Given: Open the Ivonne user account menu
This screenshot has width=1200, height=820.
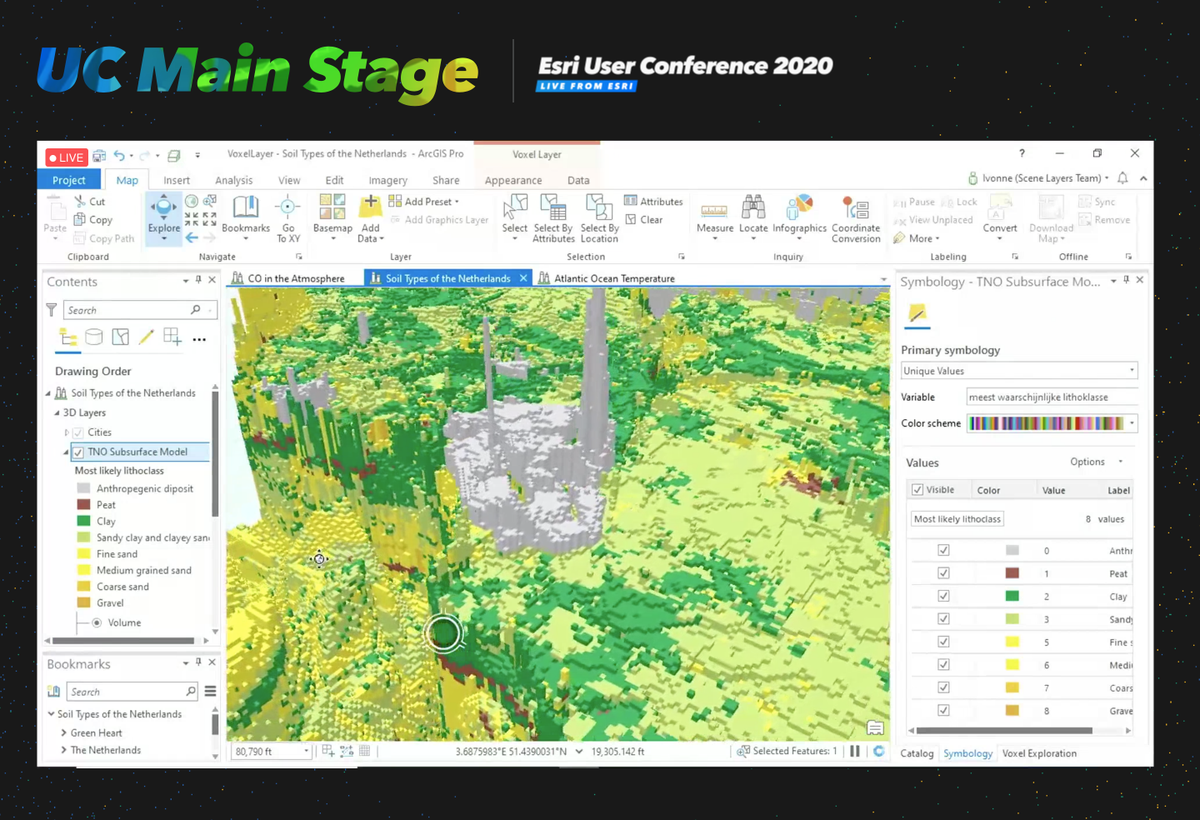Looking at the screenshot, I should click(x=1039, y=178).
